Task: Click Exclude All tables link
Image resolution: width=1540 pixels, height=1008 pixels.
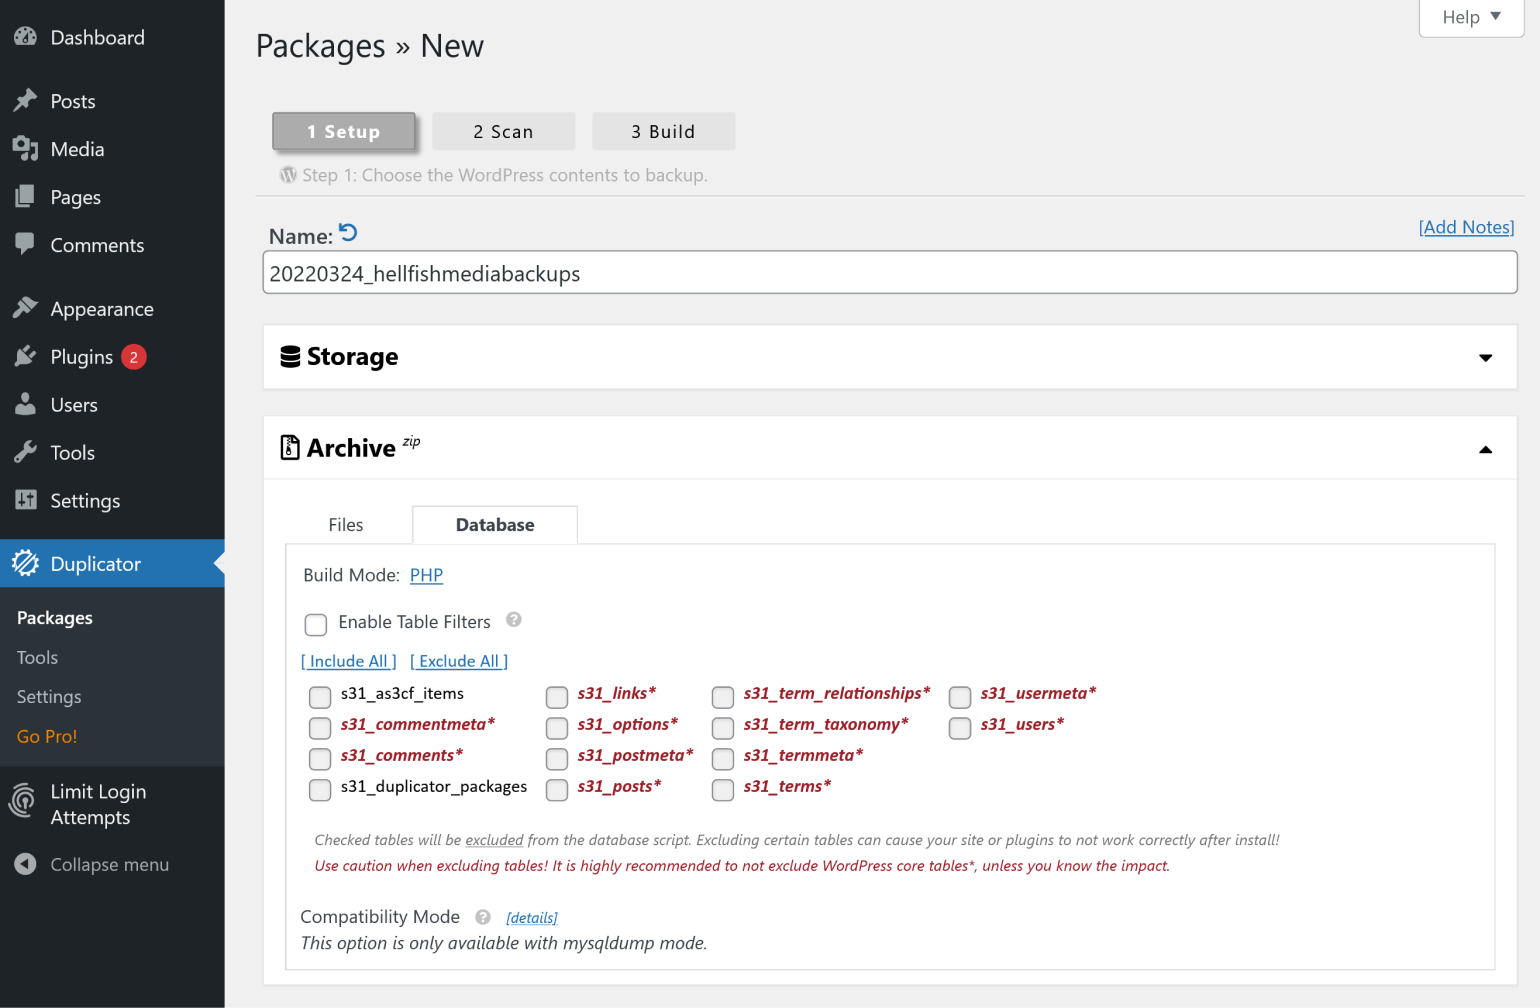Action: tap(459, 661)
